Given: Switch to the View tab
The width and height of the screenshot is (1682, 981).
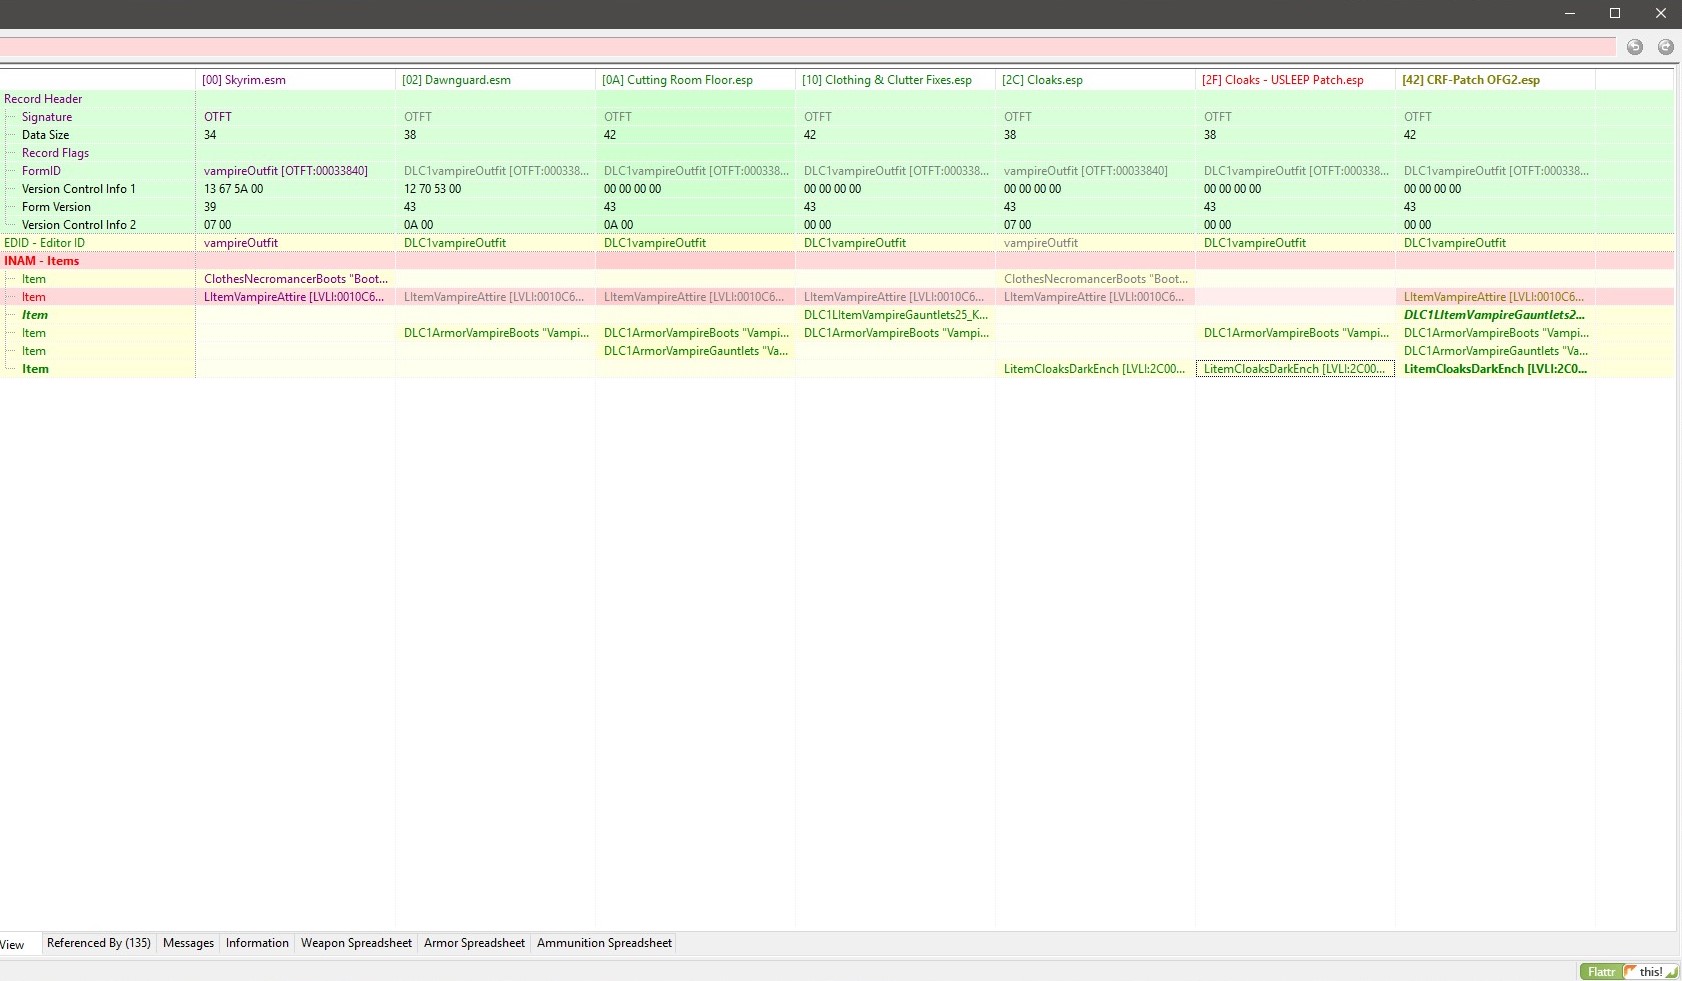Looking at the screenshot, I should [x=14, y=944].
